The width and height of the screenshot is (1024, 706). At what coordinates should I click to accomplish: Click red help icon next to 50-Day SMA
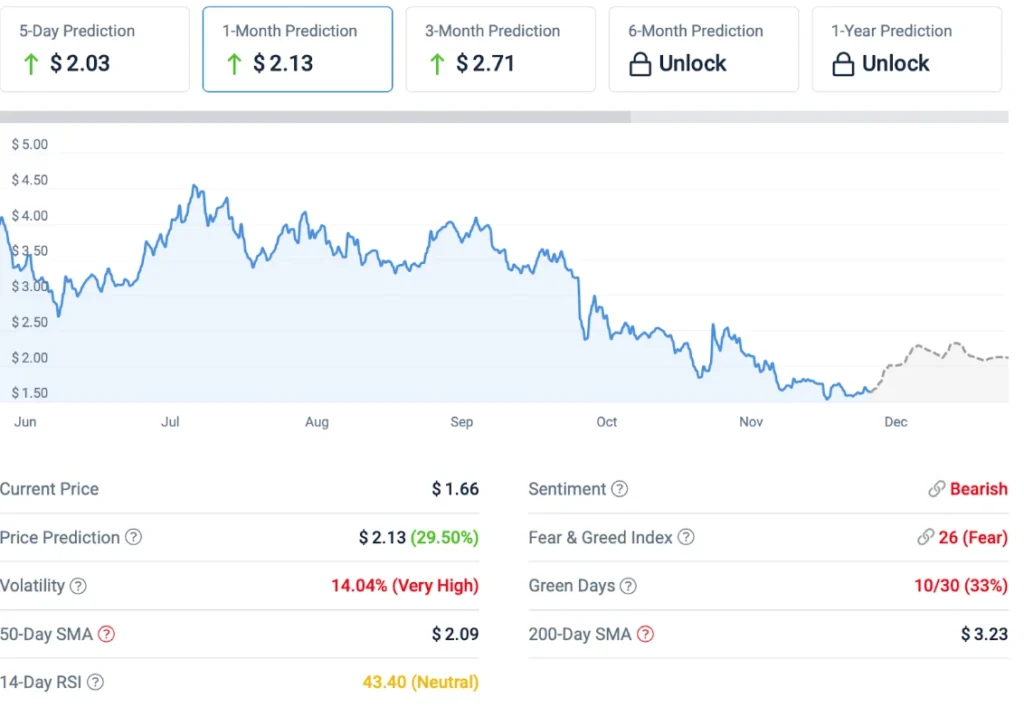coord(106,634)
